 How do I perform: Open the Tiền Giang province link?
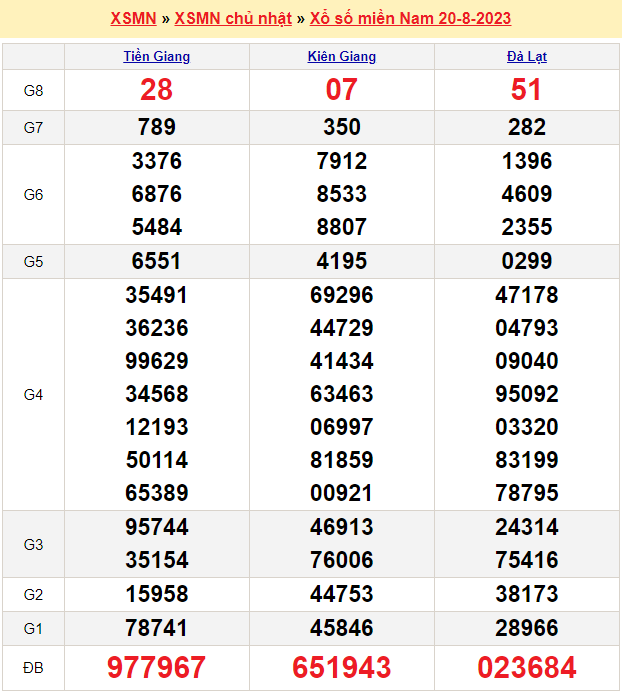point(156,56)
